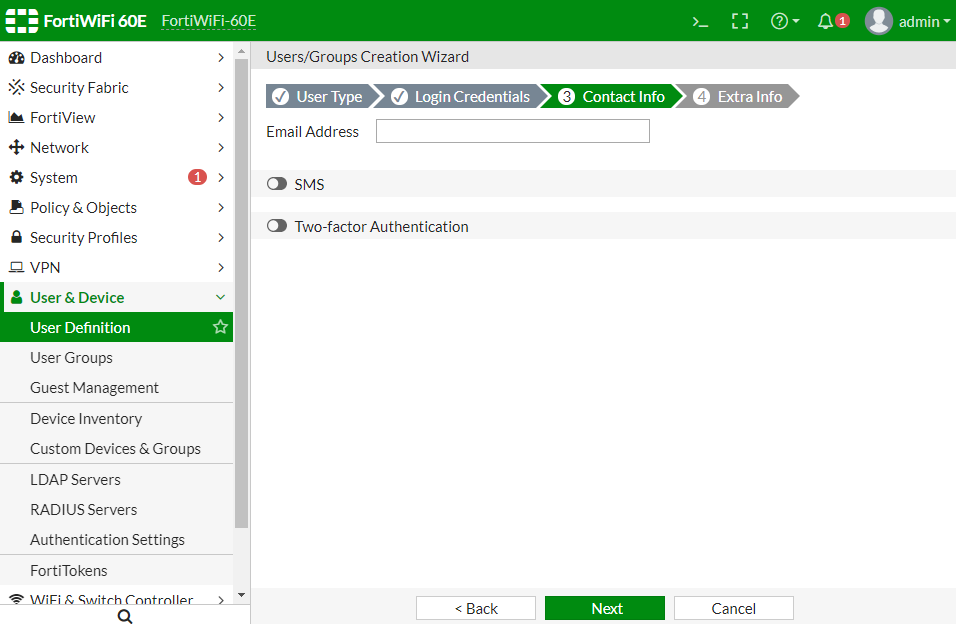
Task: Click the System gear icon
Action: [x=16, y=178]
